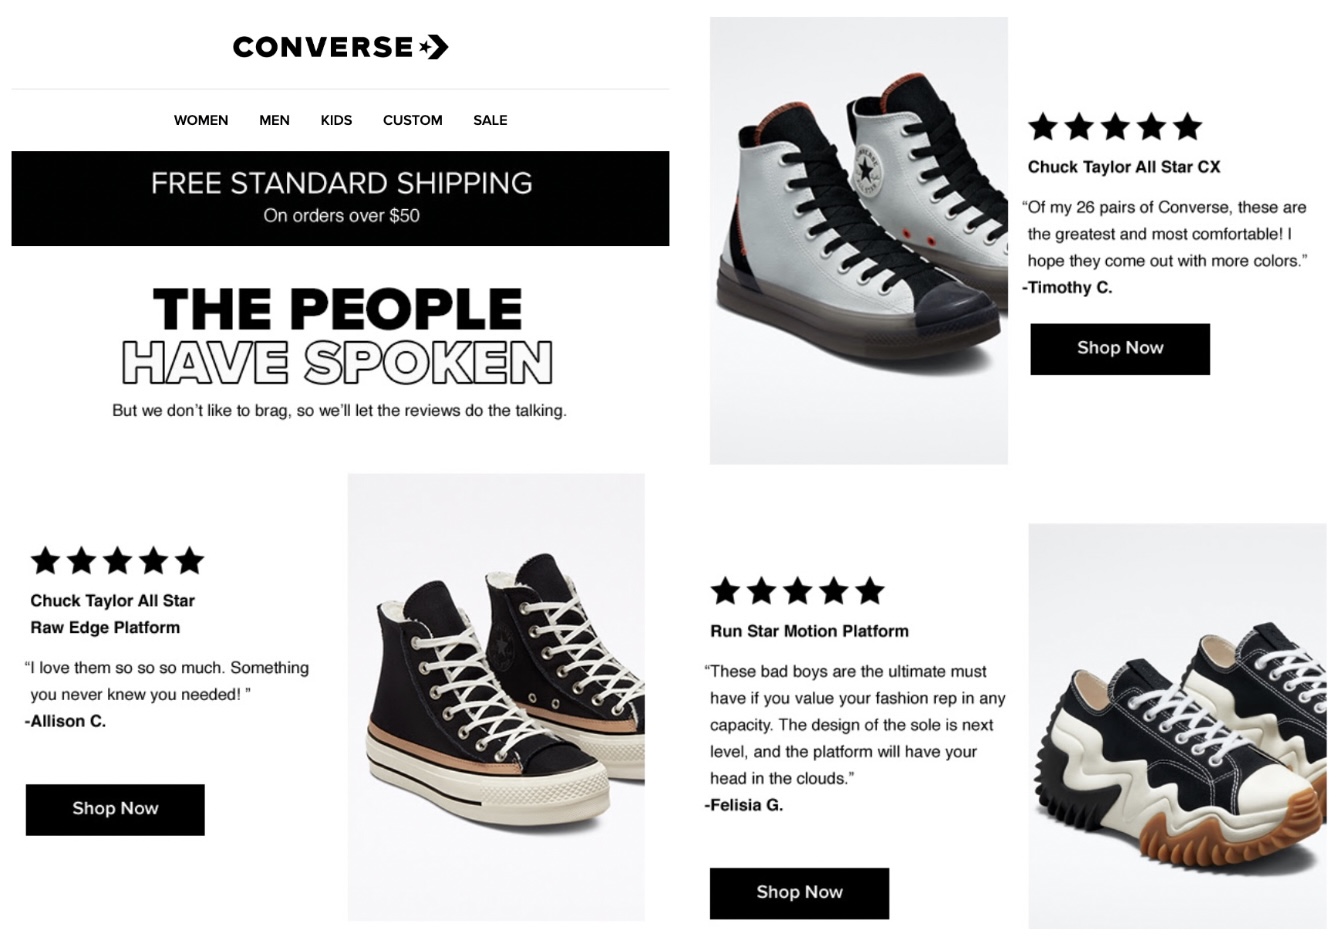Open the Women menu item
Screen dimensions: 1338x936
(201, 120)
